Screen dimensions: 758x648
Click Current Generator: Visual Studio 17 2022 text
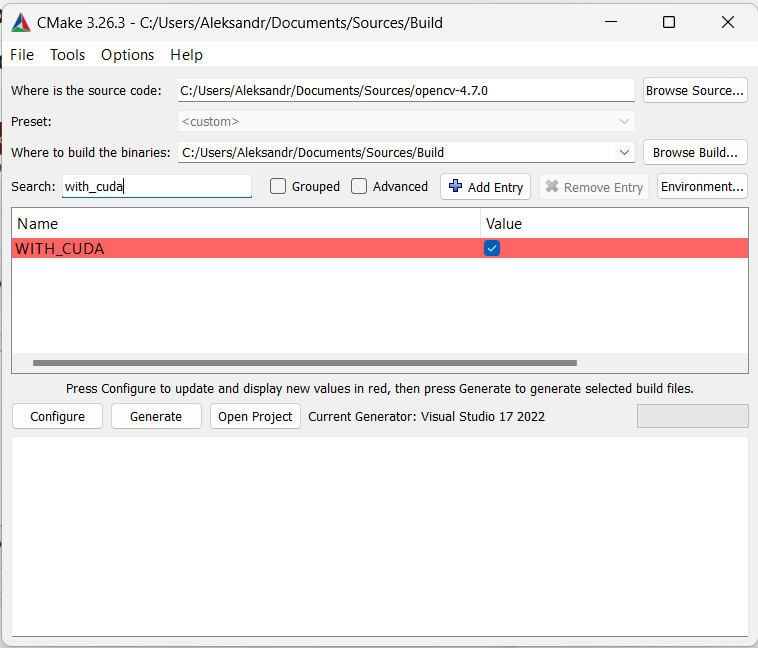pyautogui.click(x=426, y=416)
